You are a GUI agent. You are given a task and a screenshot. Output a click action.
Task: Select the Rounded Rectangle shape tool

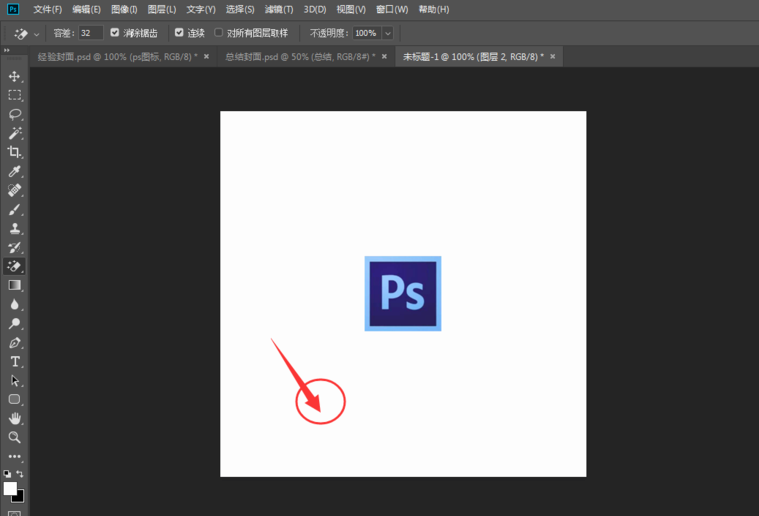pyautogui.click(x=15, y=399)
